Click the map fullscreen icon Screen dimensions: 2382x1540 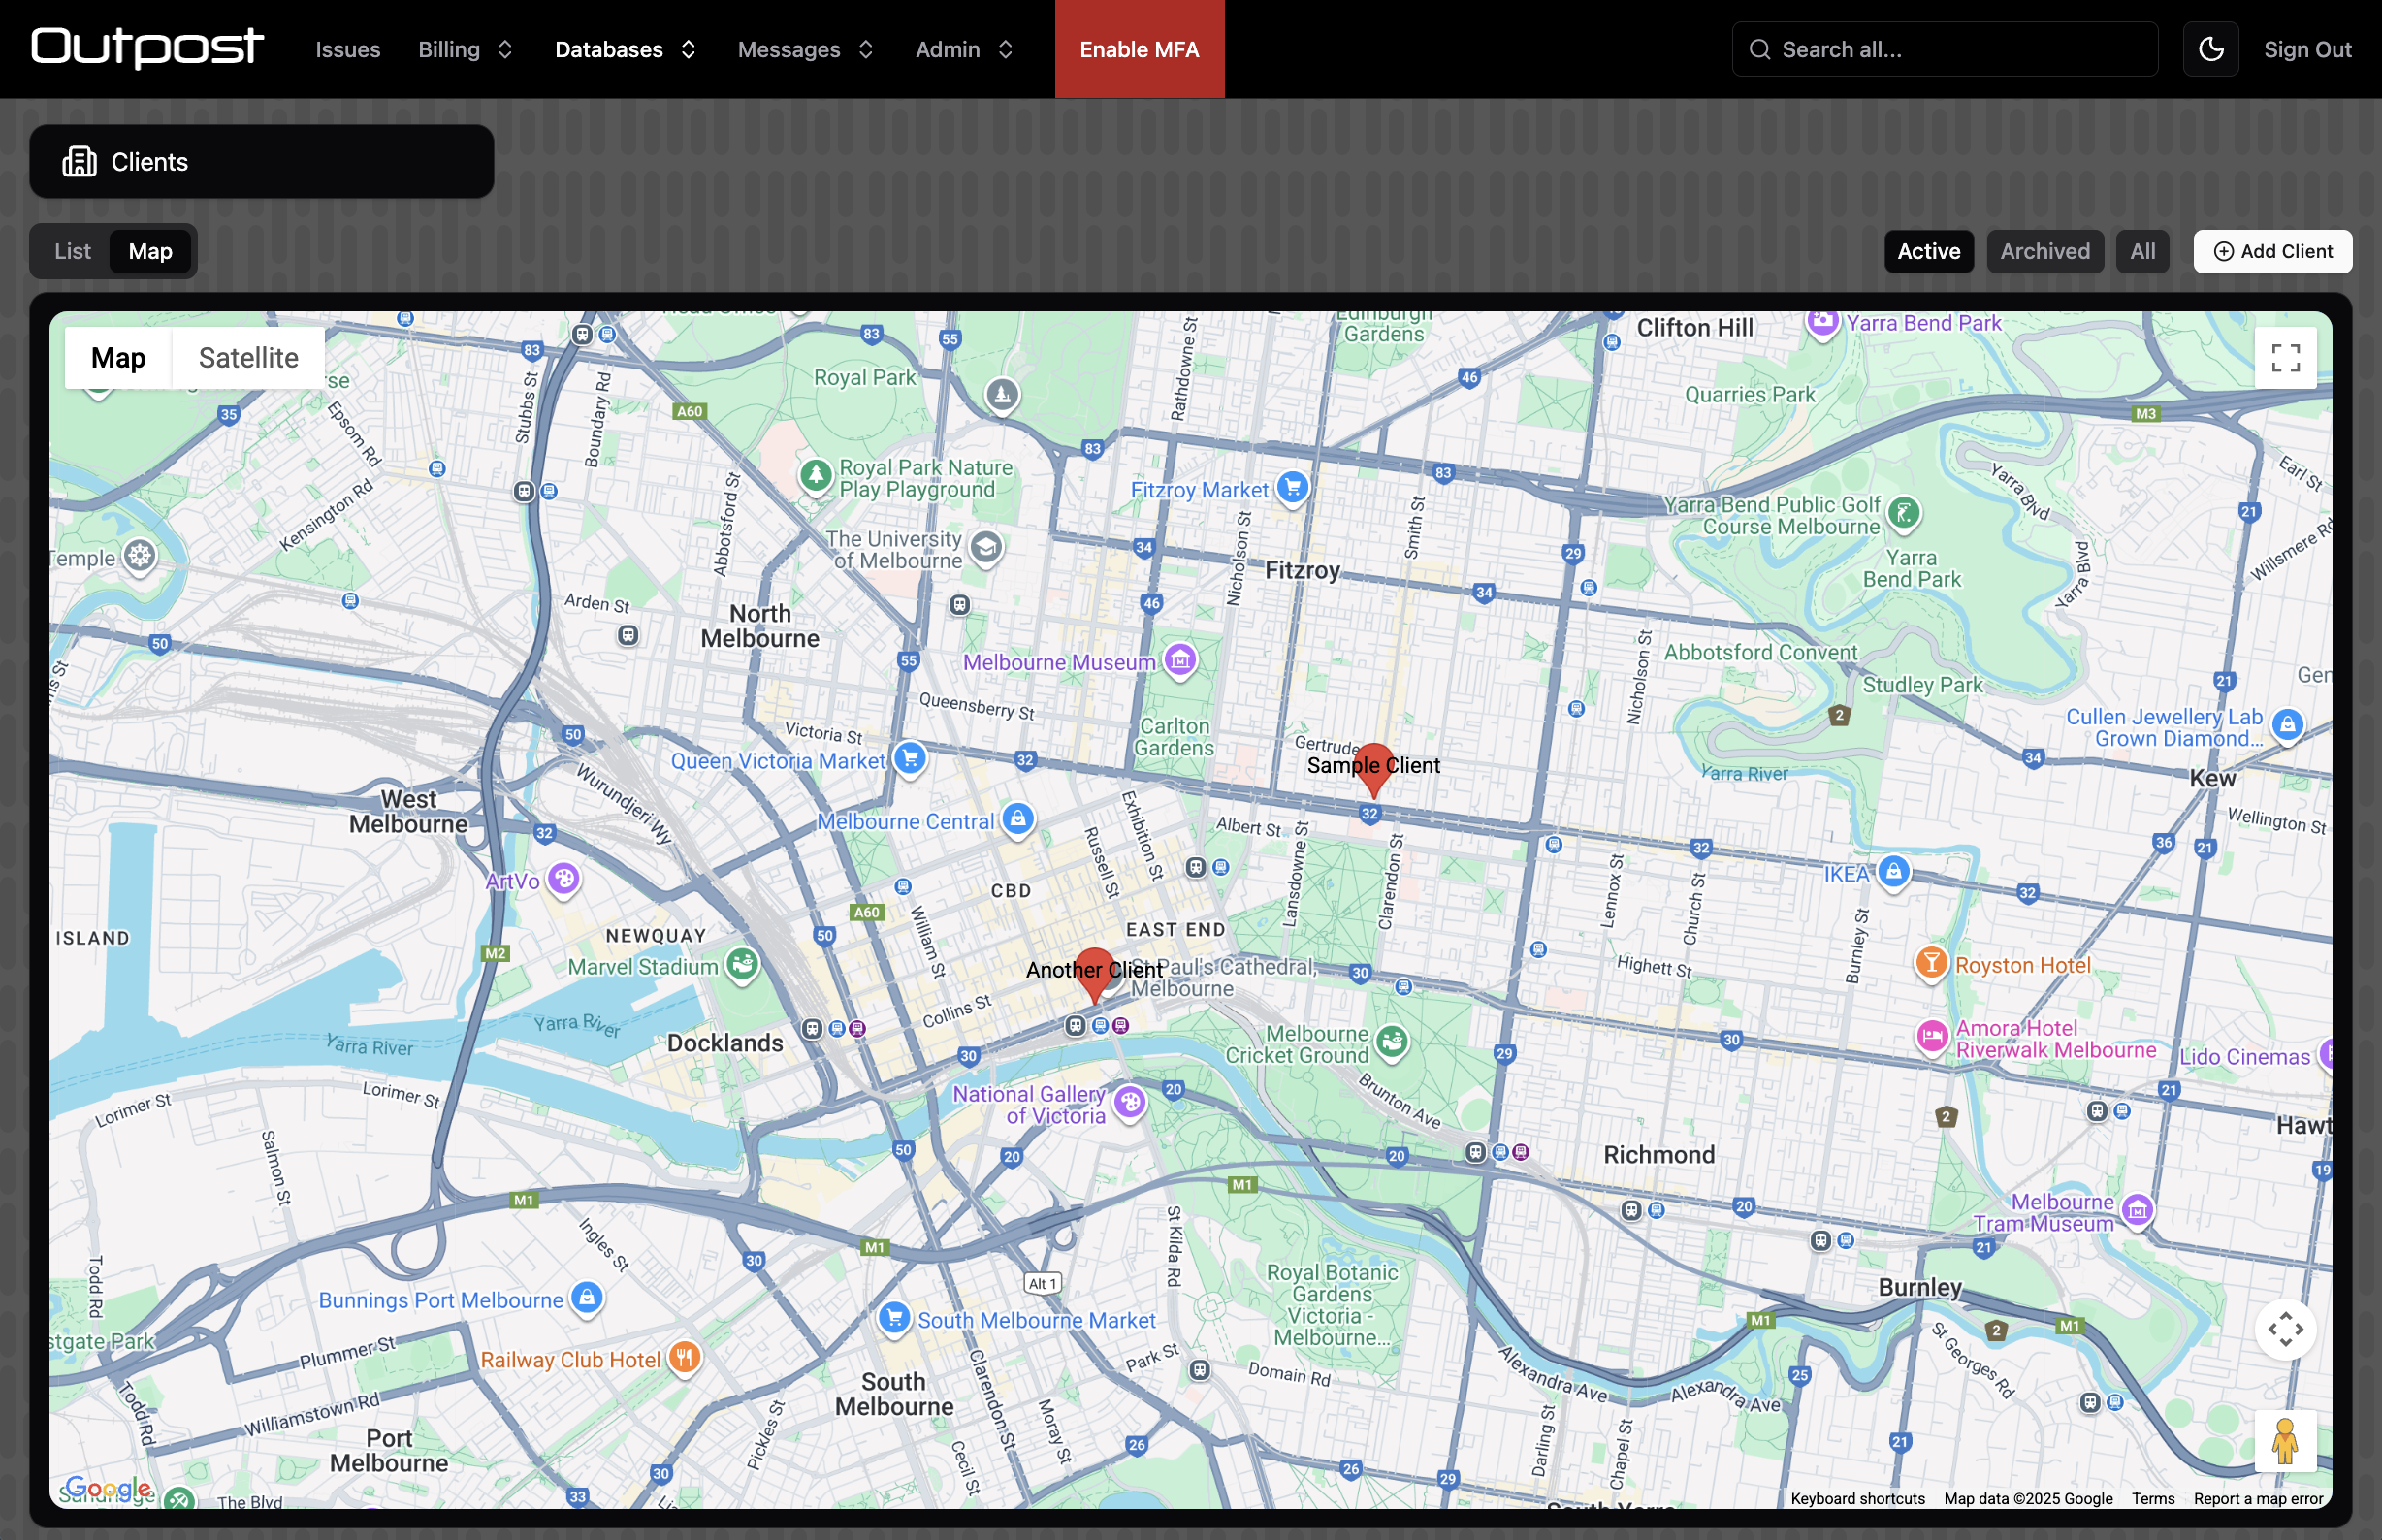click(x=2285, y=358)
